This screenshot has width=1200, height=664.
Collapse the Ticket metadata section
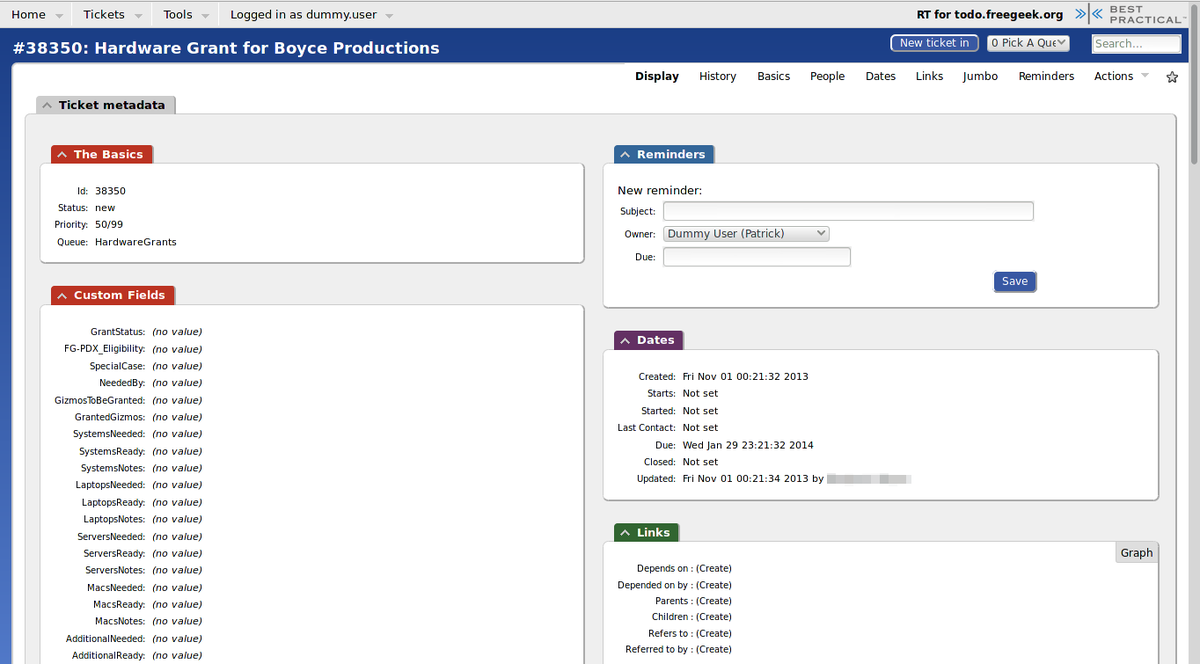[x=47, y=105]
